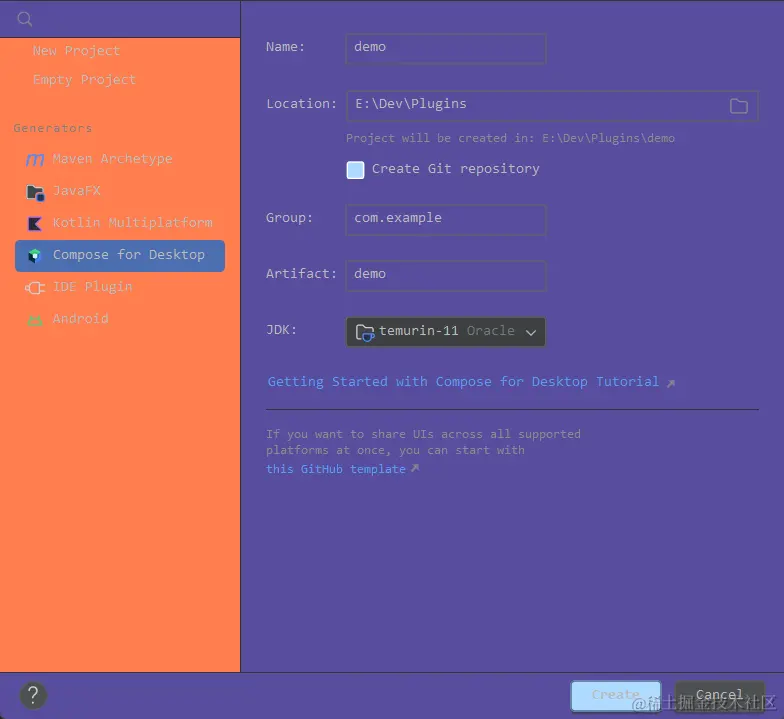Choose Maven Archetype generator label
The height and width of the screenshot is (719, 784).
pos(112,159)
